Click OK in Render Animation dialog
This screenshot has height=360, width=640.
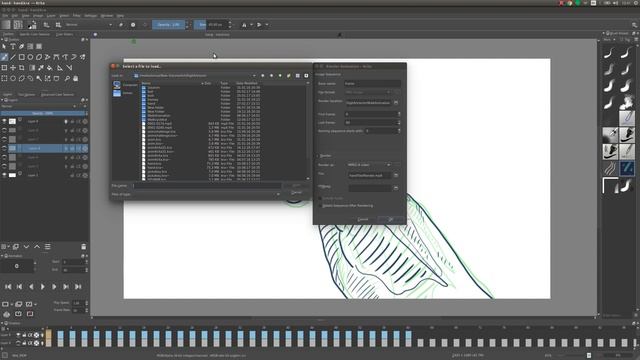pyautogui.click(x=391, y=220)
